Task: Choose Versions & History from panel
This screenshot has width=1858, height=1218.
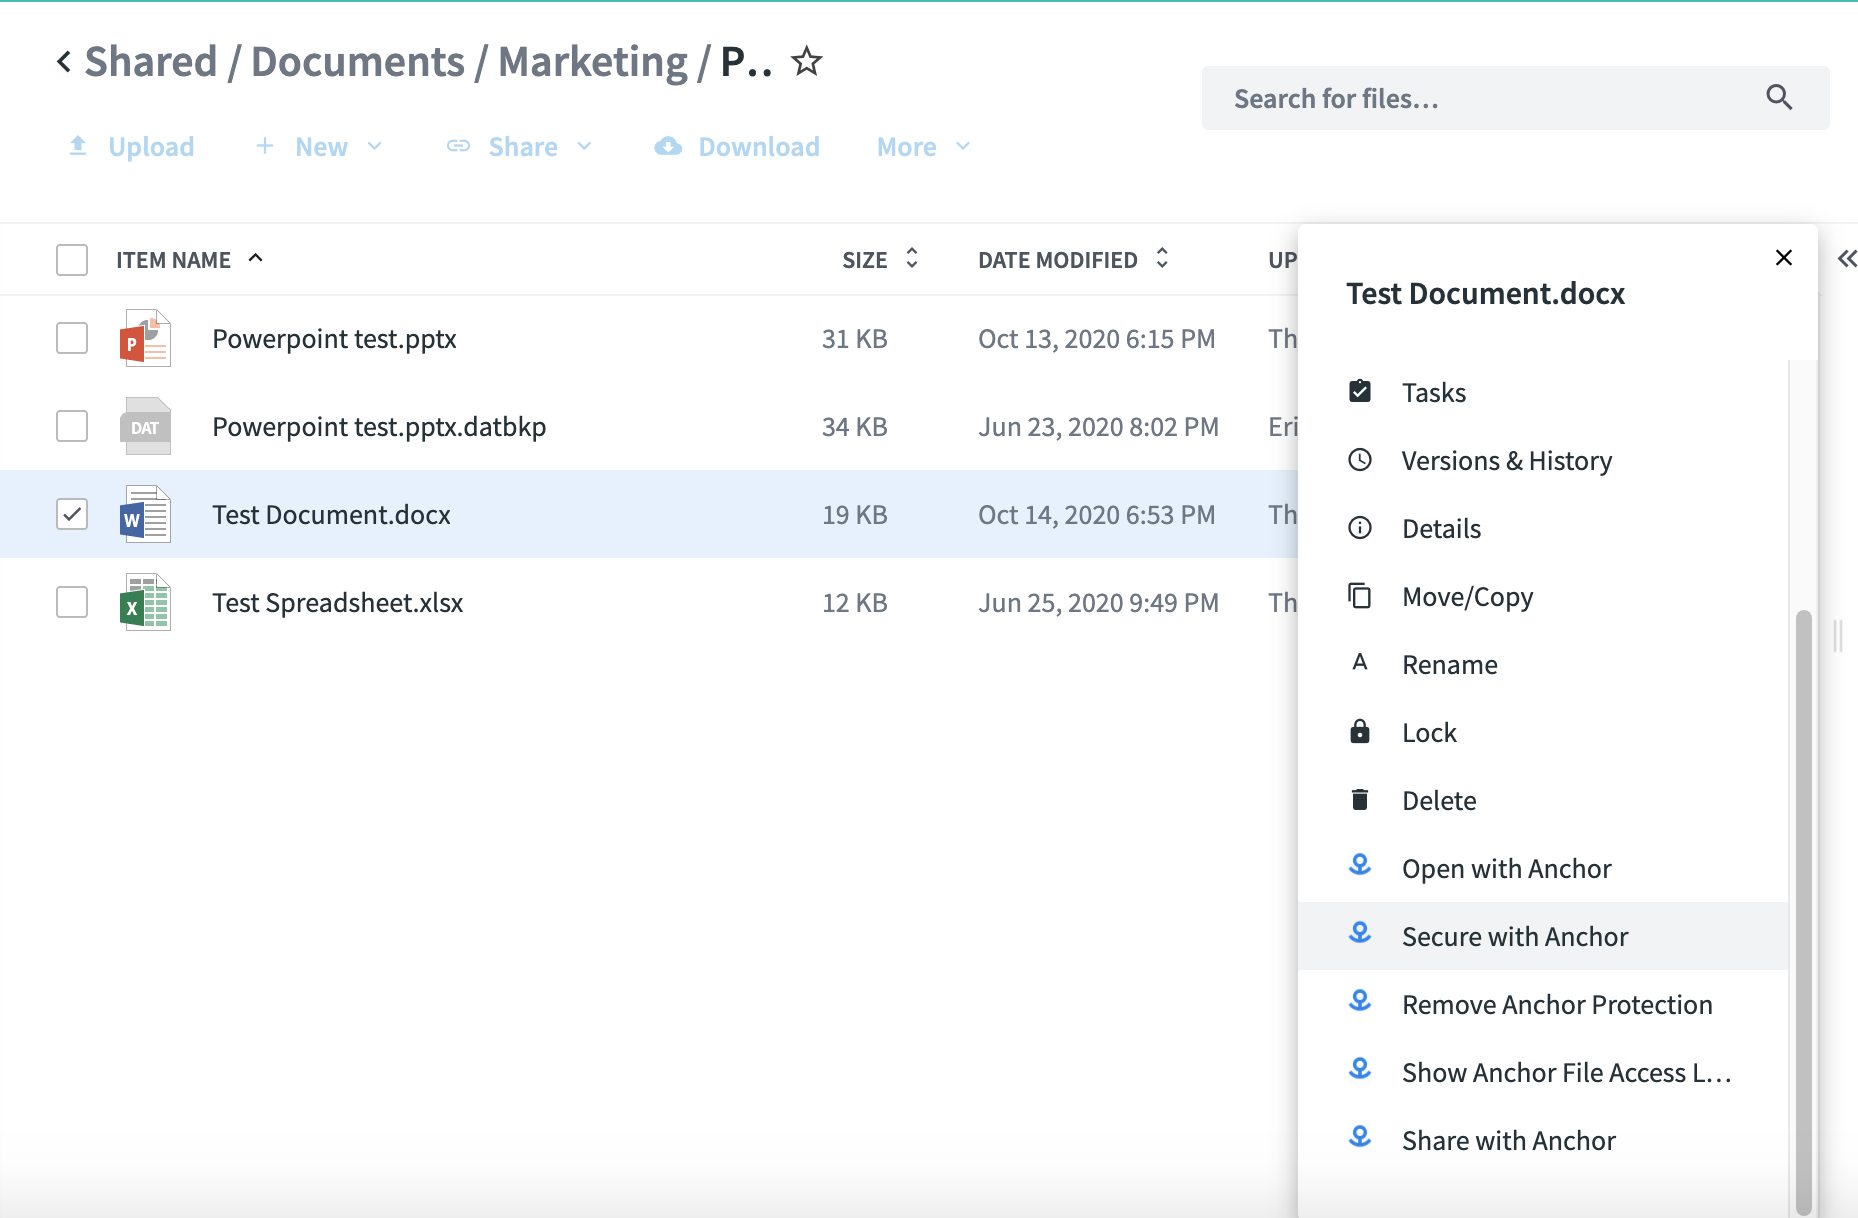Action: click(1506, 461)
